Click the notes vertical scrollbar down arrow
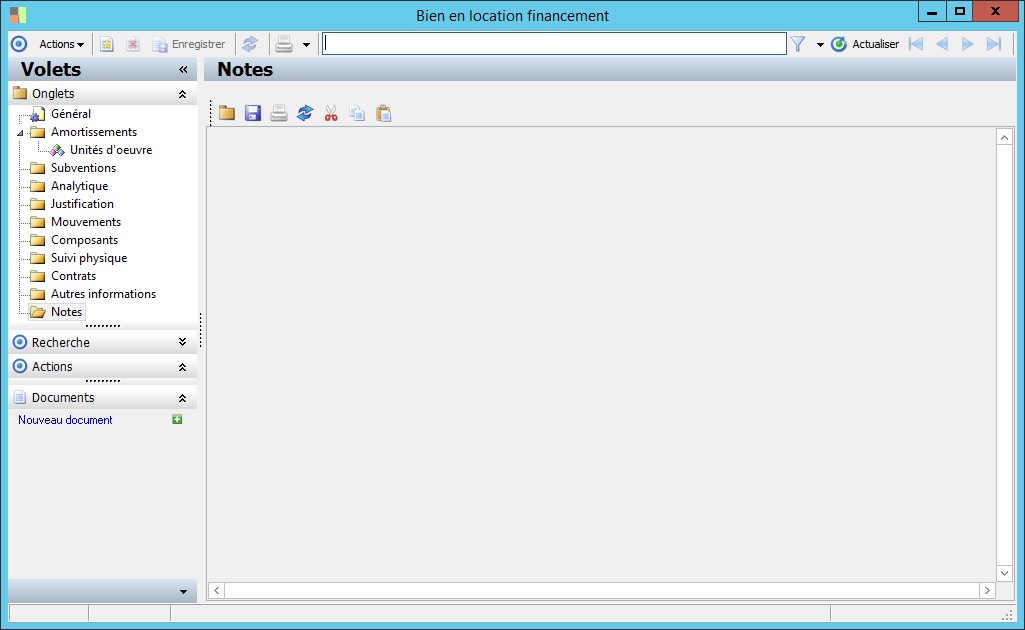This screenshot has height=630, width=1025. (1004, 573)
